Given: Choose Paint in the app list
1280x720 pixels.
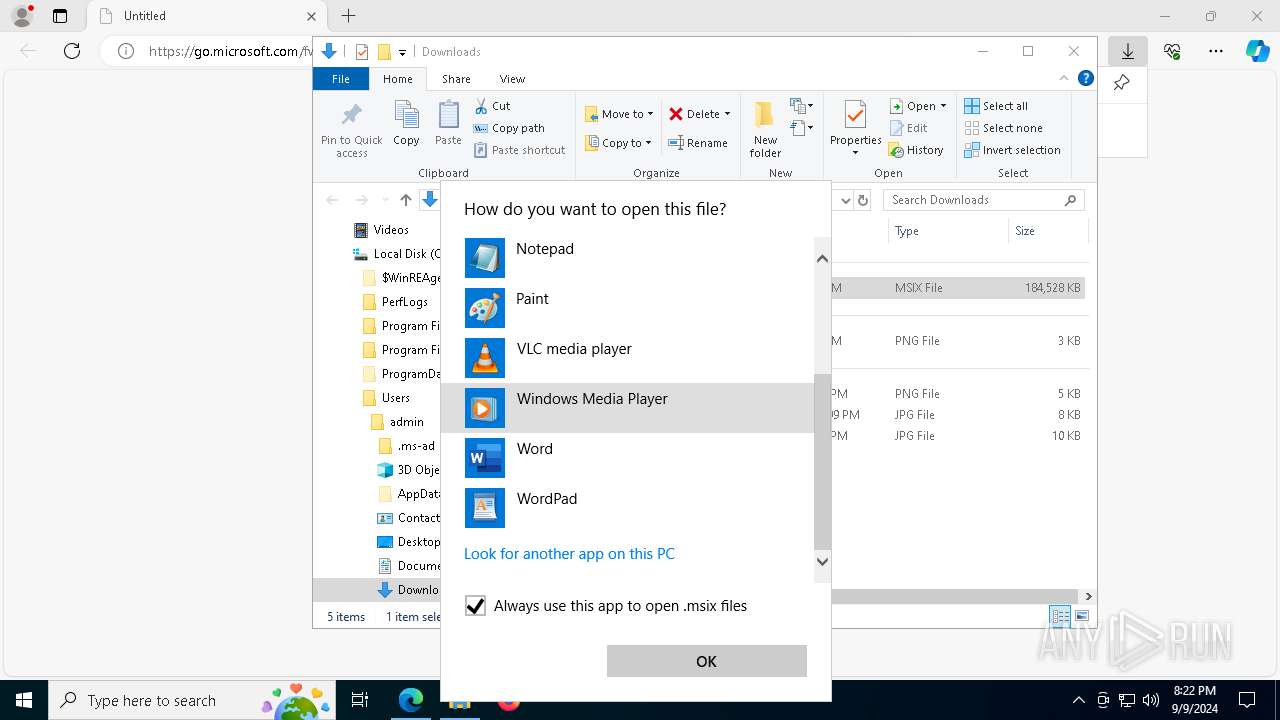Looking at the screenshot, I should tap(627, 308).
